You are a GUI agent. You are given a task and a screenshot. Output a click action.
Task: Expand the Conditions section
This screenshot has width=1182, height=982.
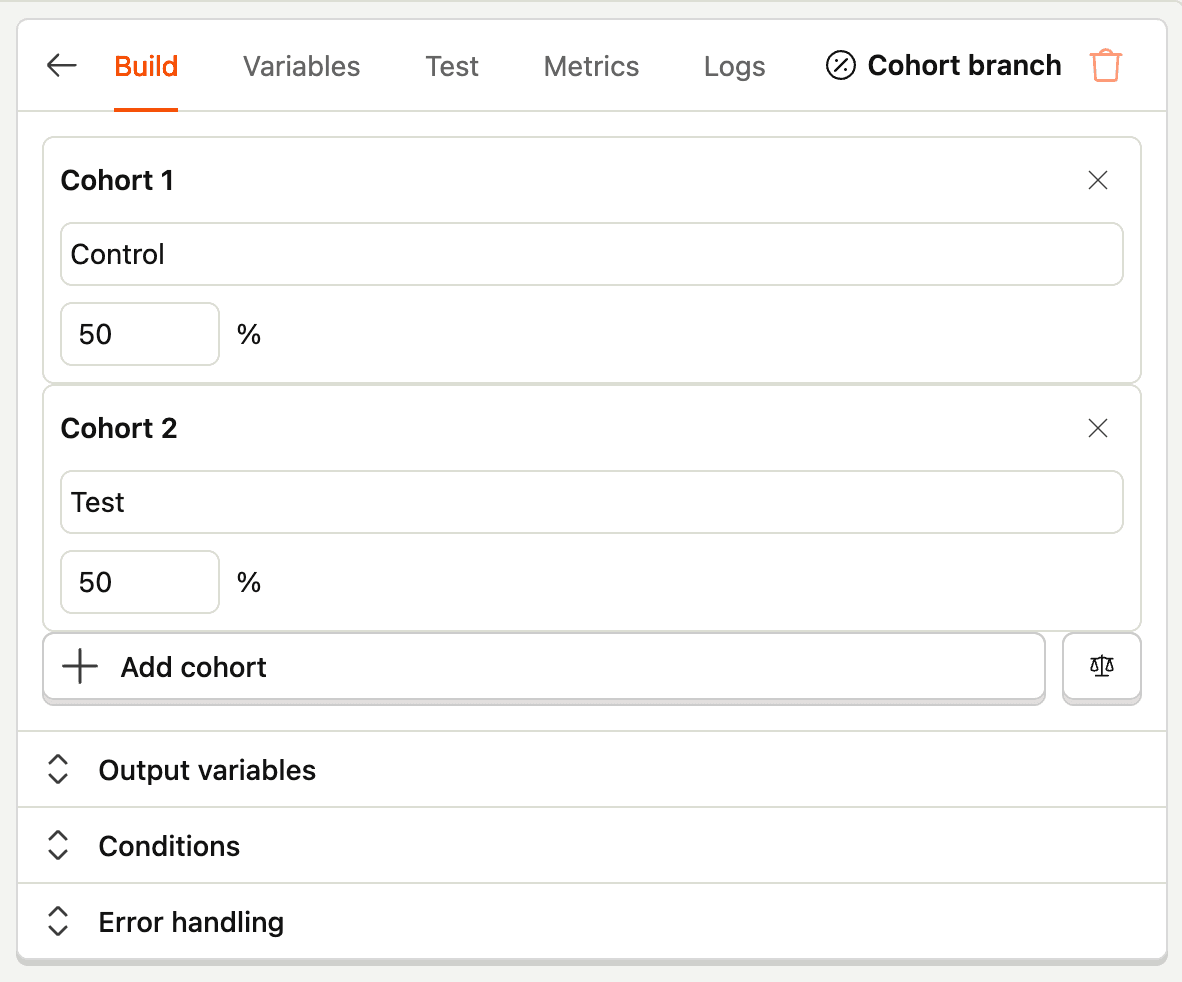(x=169, y=846)
